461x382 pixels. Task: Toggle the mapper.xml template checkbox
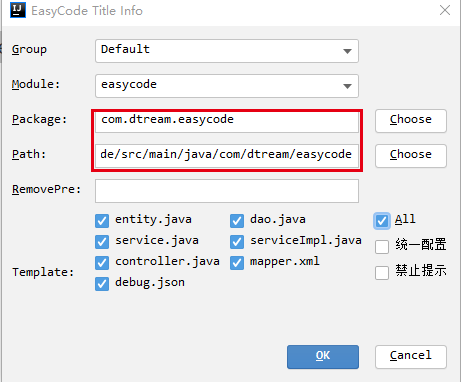point(237,263)
